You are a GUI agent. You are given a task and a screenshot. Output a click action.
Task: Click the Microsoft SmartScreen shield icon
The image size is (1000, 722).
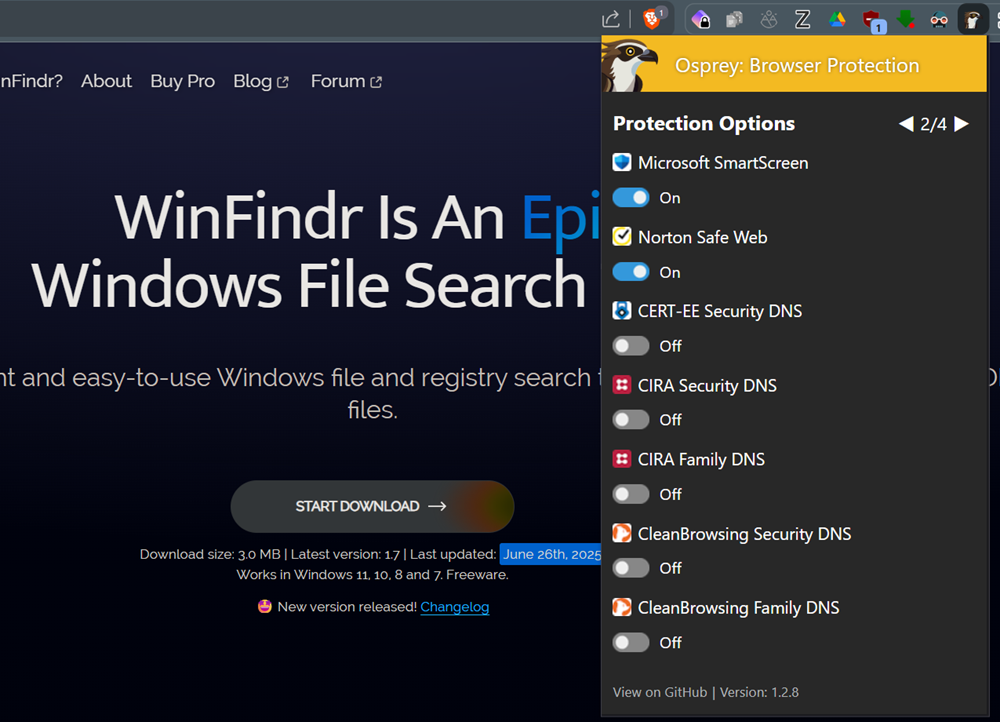622,162
